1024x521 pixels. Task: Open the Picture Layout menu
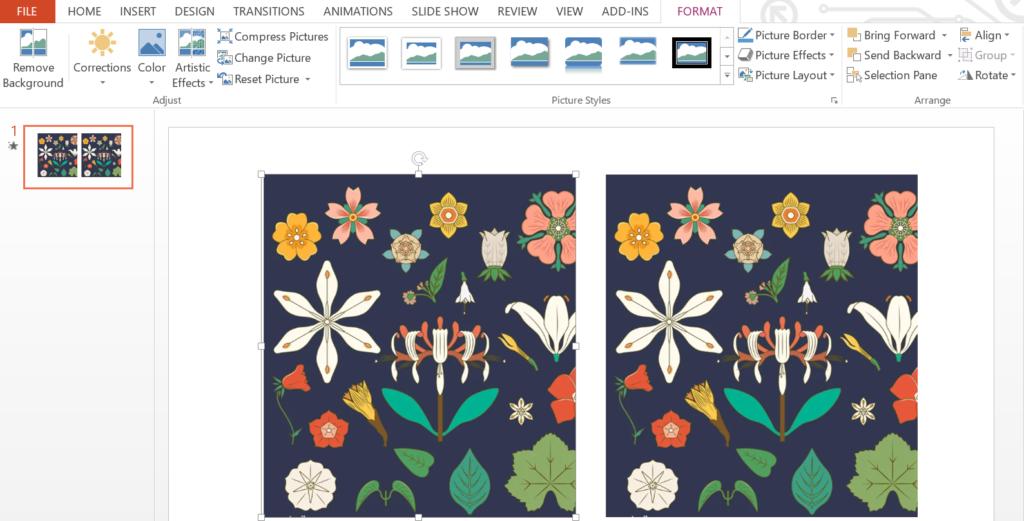pos(786,76)
